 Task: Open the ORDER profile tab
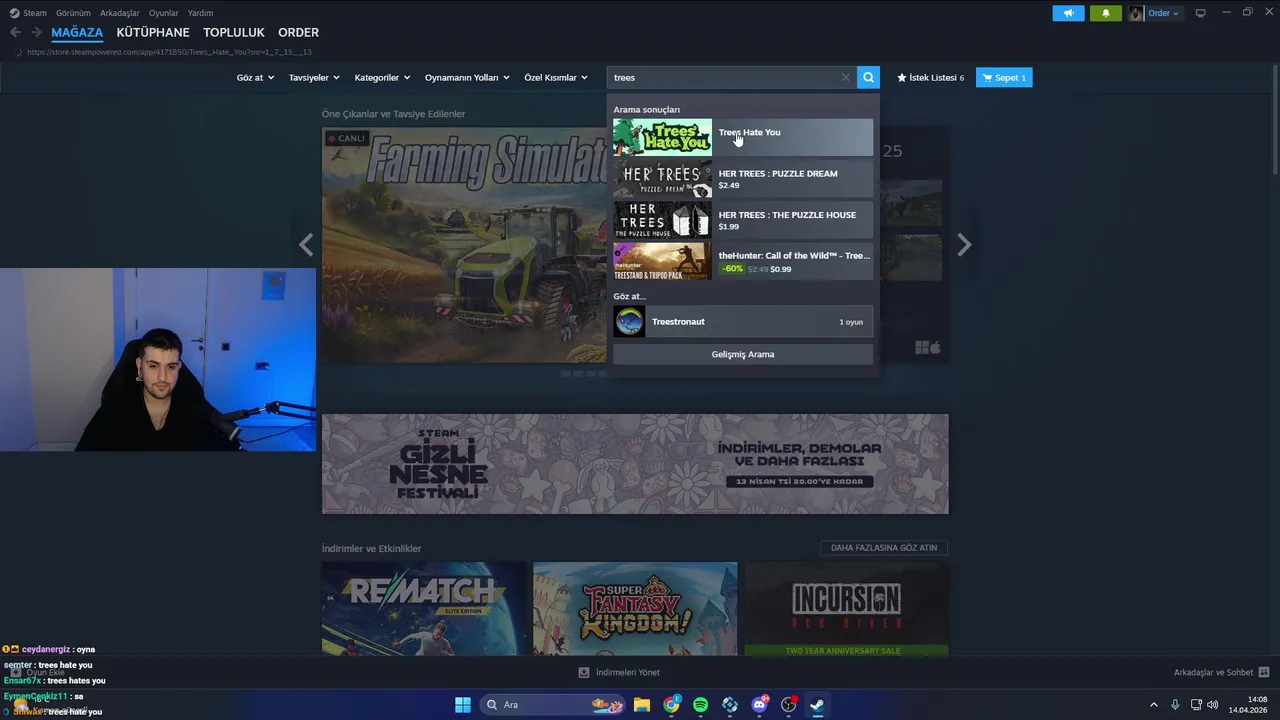298,32
